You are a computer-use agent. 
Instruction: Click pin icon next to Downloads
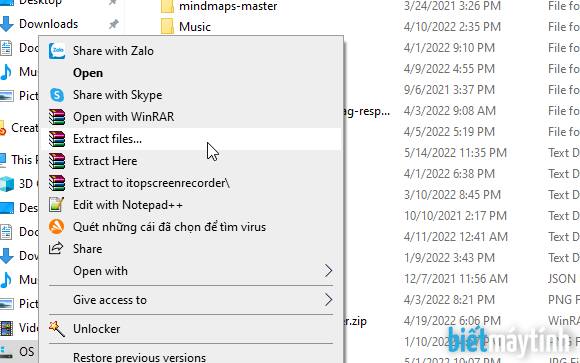click(x=113, y=24)
